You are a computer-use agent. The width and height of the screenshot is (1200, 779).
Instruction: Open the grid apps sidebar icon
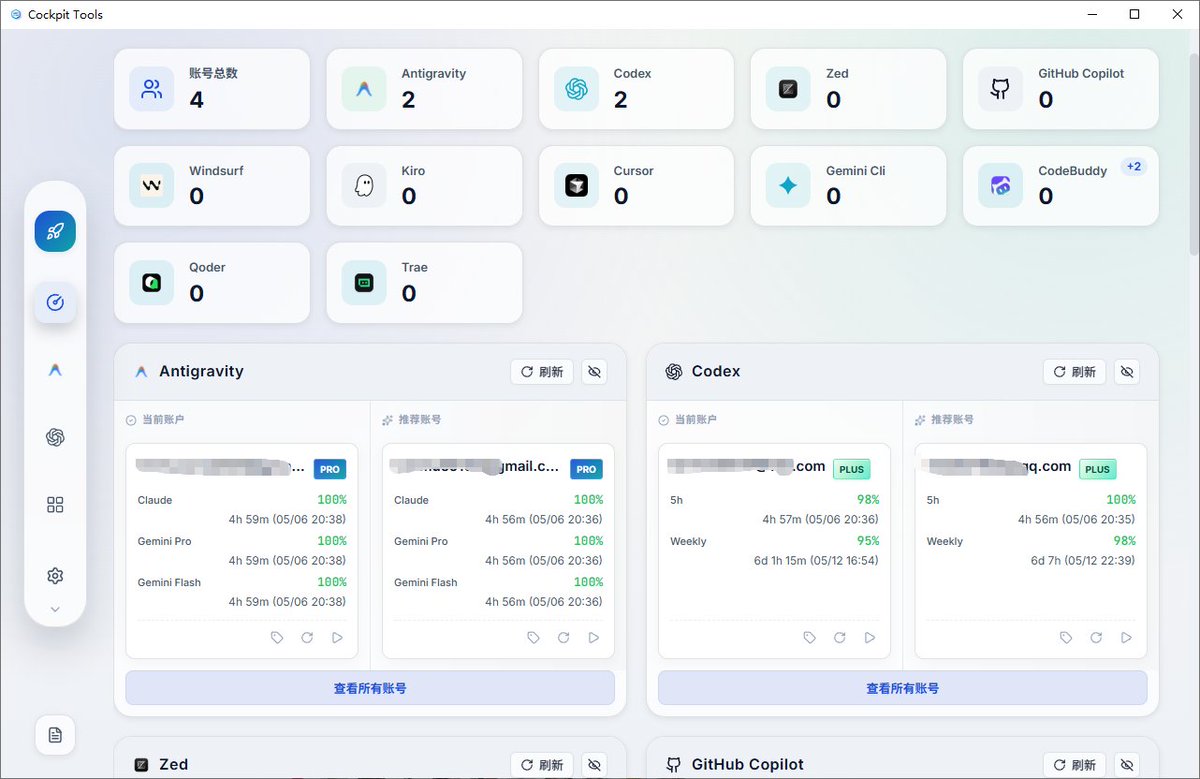(x=55, y=505)
